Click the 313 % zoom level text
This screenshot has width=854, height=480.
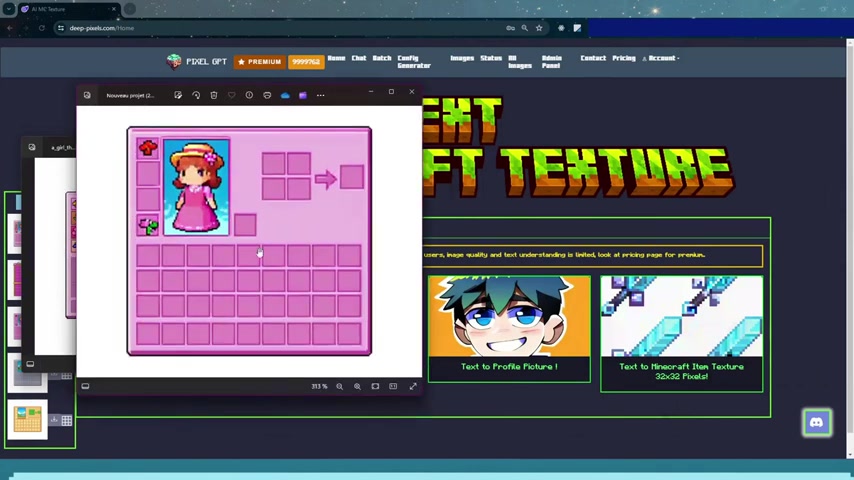[319, 386]
